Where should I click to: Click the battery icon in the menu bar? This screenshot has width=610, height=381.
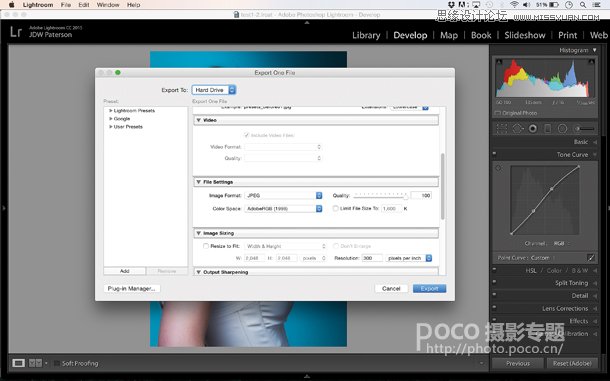[x=554, y=5]
